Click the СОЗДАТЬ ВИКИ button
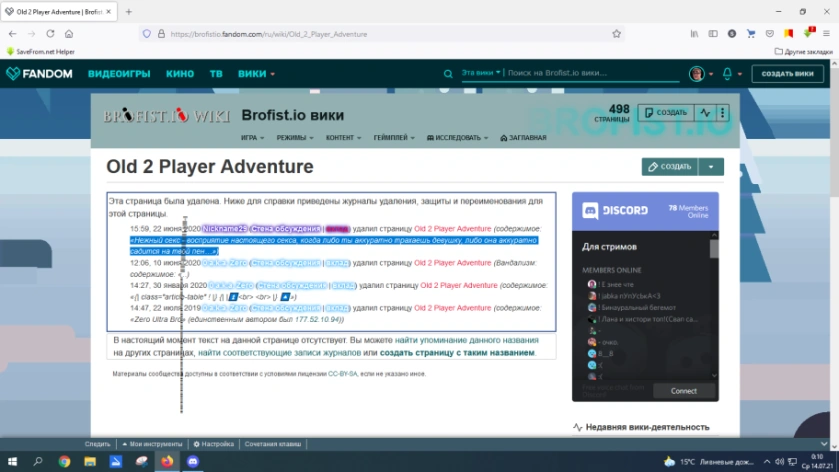The width and height of the screenshot is (839, 472). pos(788,74)
